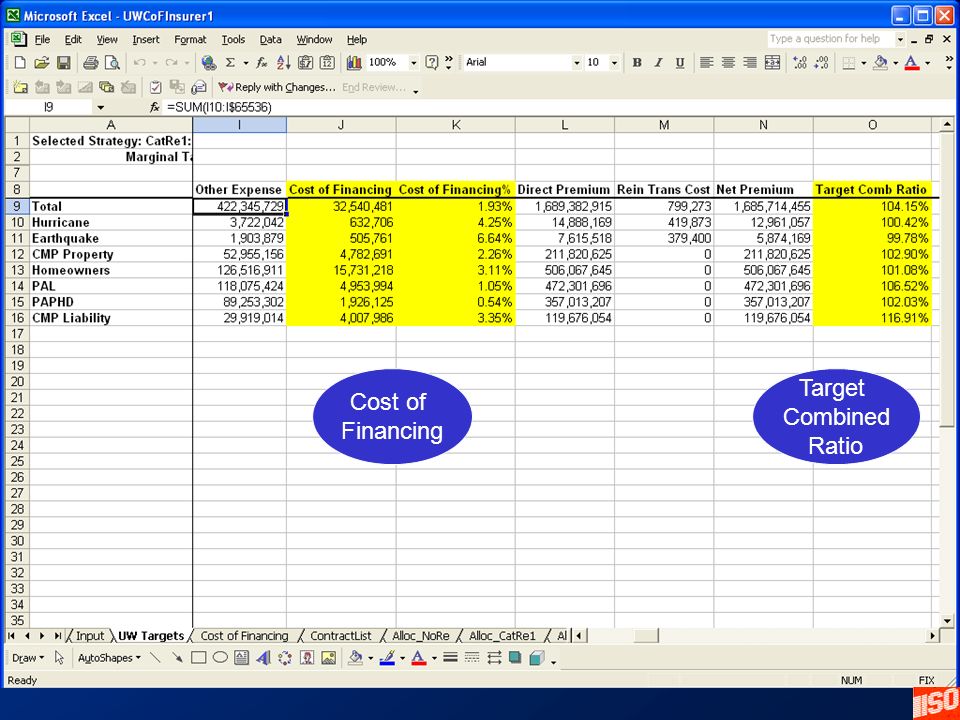This screenshot has width=960, height=720.
Task: Select column J header
Action: [341, 125]
